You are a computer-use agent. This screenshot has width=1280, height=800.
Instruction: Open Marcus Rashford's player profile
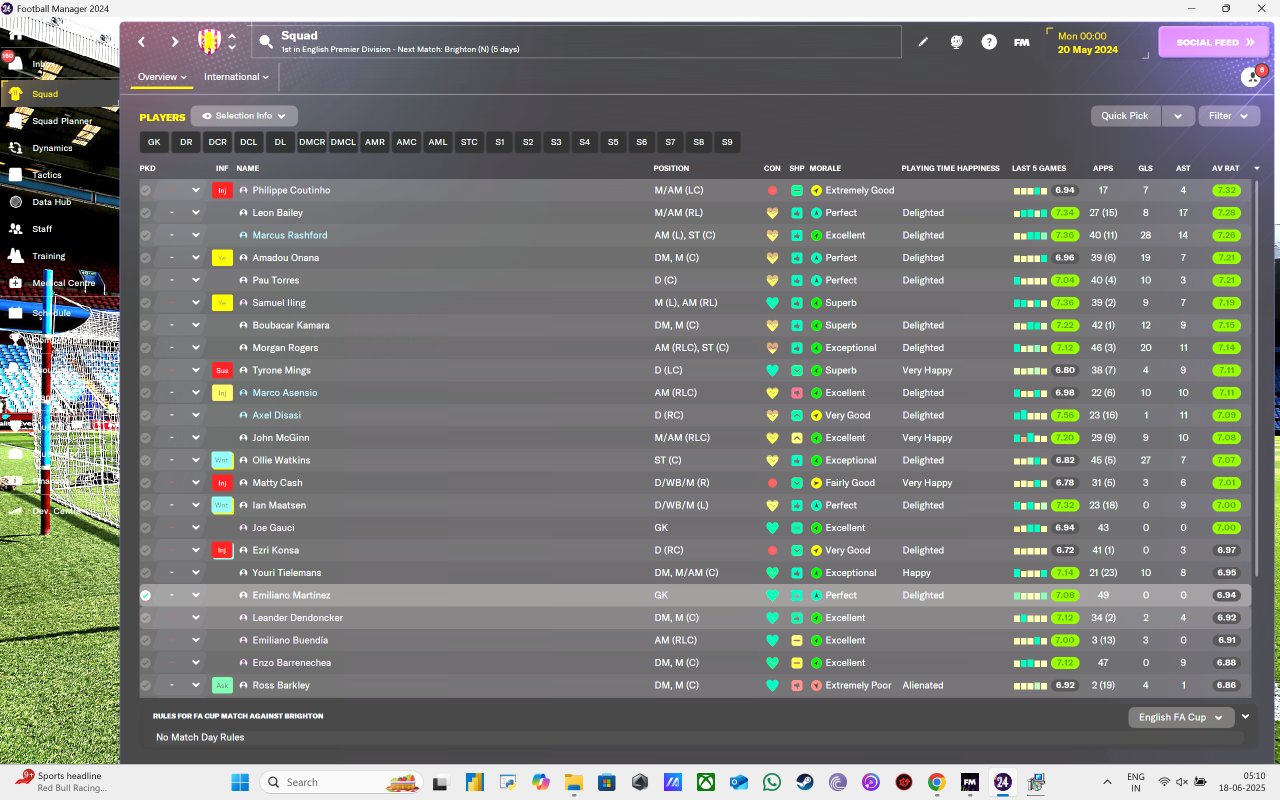tap(289, 236)
